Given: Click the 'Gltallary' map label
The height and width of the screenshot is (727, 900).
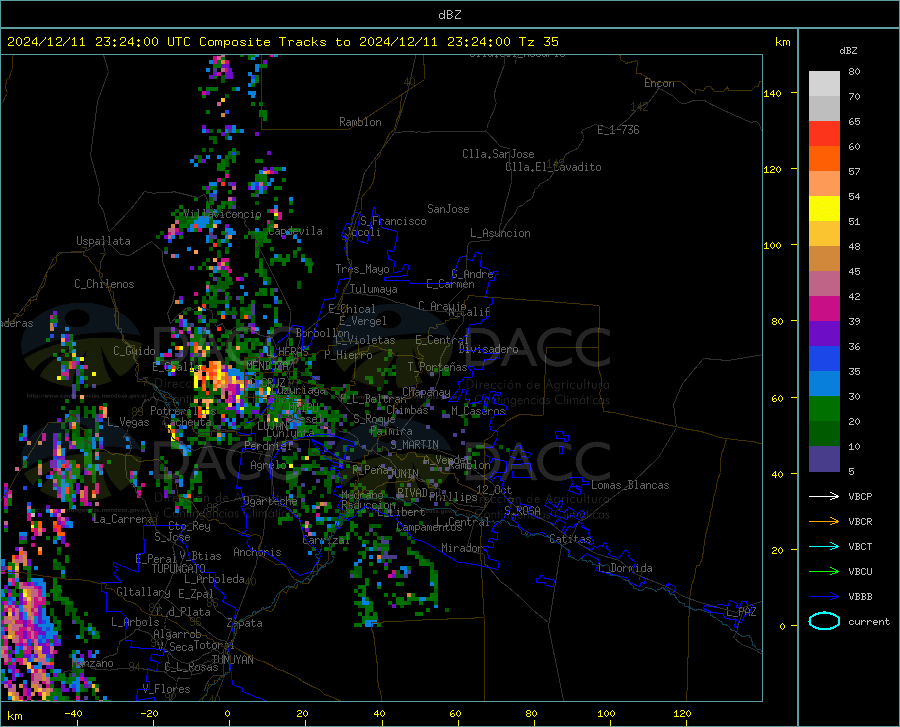Looking at the screenshot, I should point(143,592).
